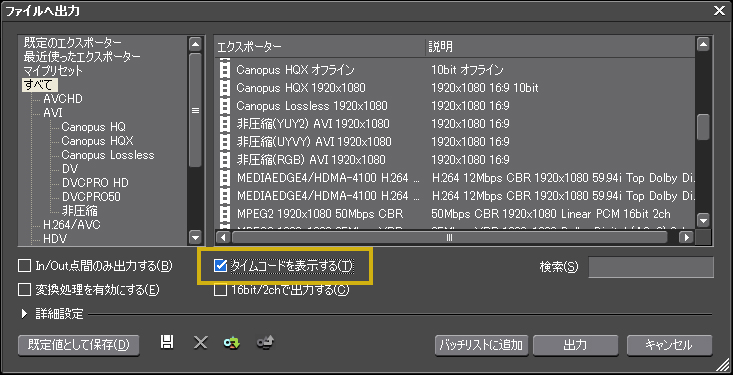Click film icon beside Canopus HQX オフライン
733x375 pixels.
225,70
